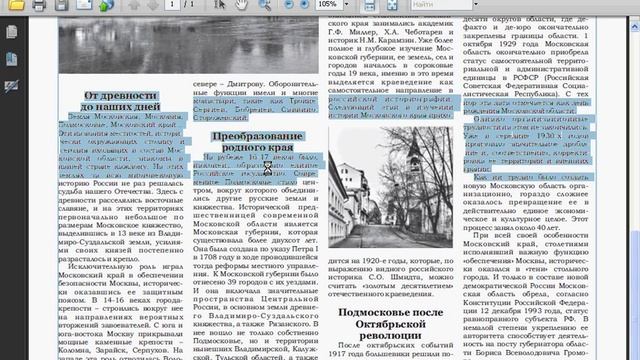The height and width of the screenshot is (360, 640).
Task: Click the line 'Исключительную роль играл'
Action: [126, 267]
